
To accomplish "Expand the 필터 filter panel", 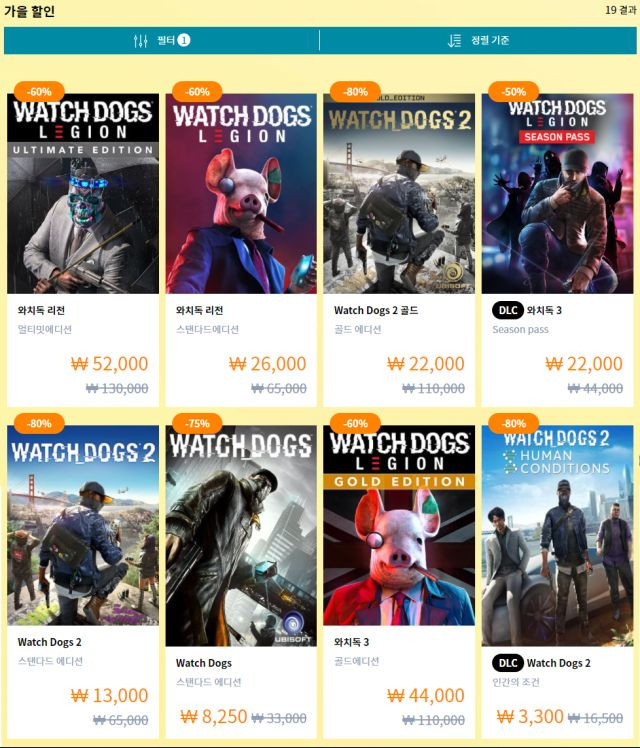I will pos(162,41).
